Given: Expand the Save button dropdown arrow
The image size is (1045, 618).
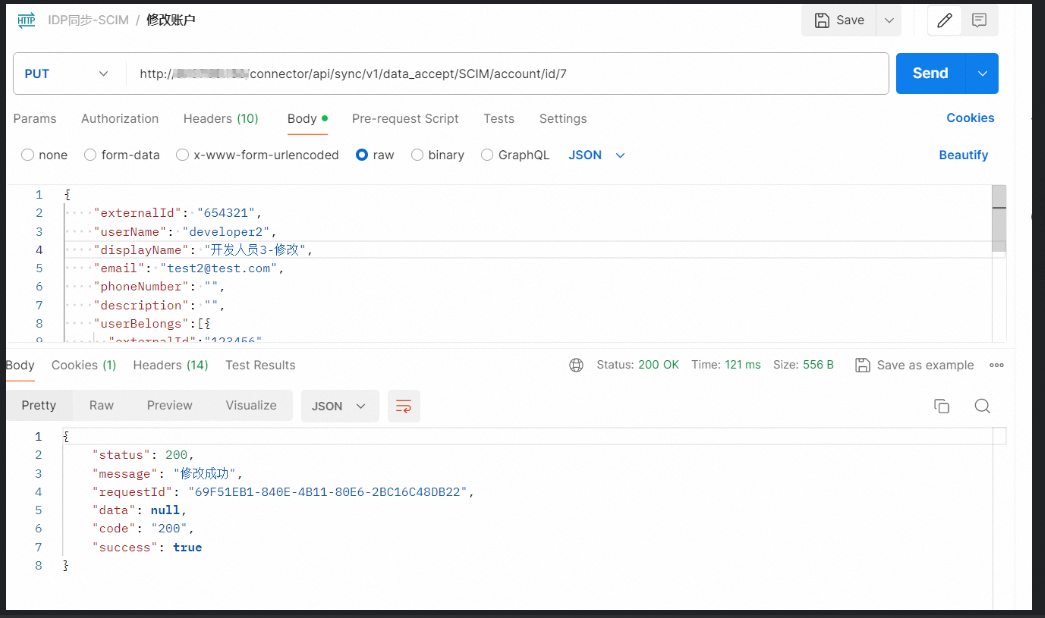Looking at the screenshot, I should [888, 20].
